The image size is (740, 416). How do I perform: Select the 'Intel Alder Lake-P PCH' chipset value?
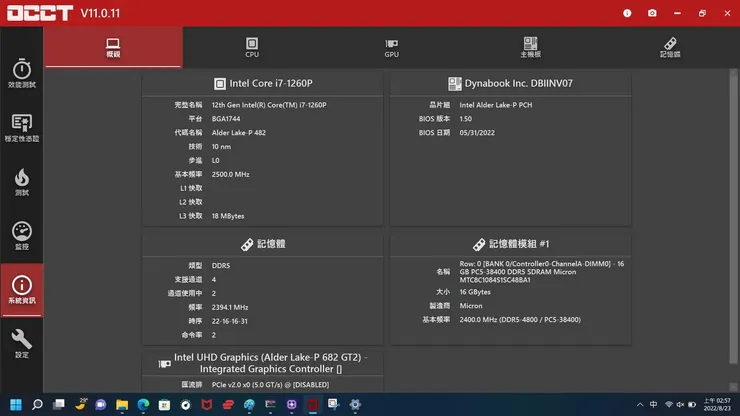pyautogui.click(x=496, y=105)
